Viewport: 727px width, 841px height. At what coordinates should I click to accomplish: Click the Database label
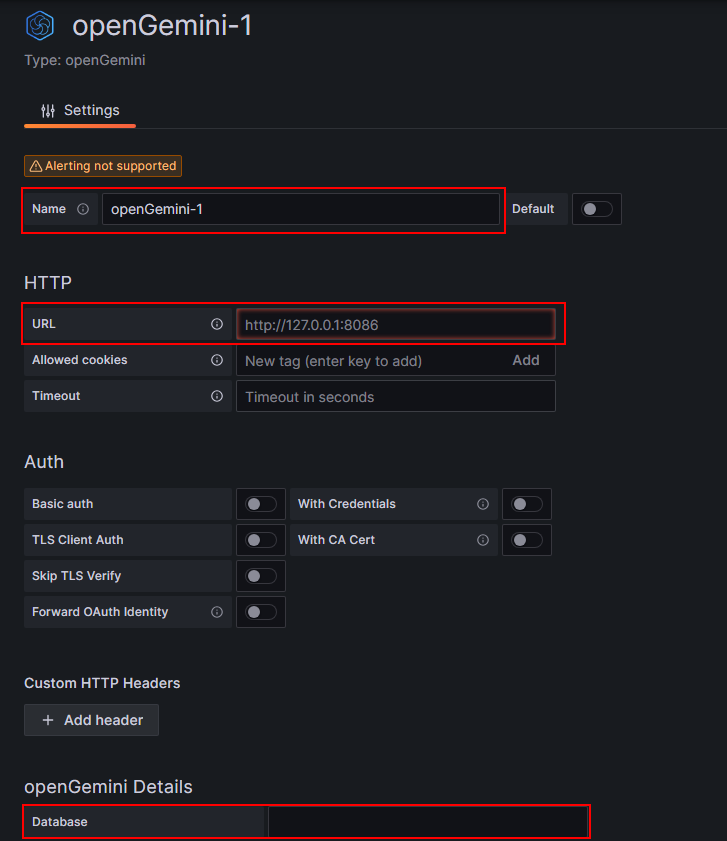click(x=60, y=822)
